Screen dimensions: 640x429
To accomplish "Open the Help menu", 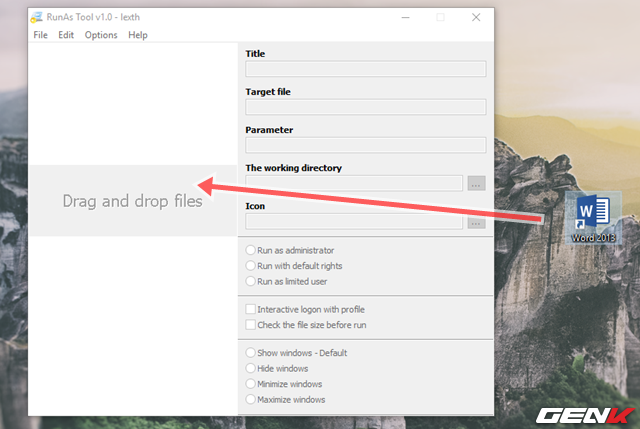I will point(138,35).
